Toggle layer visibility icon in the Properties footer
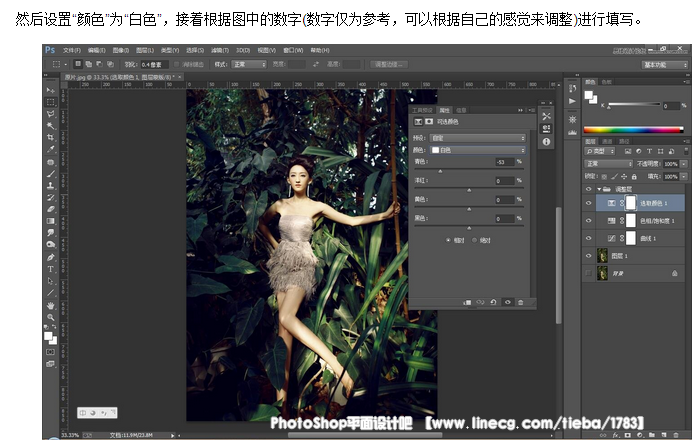This screenshot has width=694, height=440. click(x=508, y=302)
